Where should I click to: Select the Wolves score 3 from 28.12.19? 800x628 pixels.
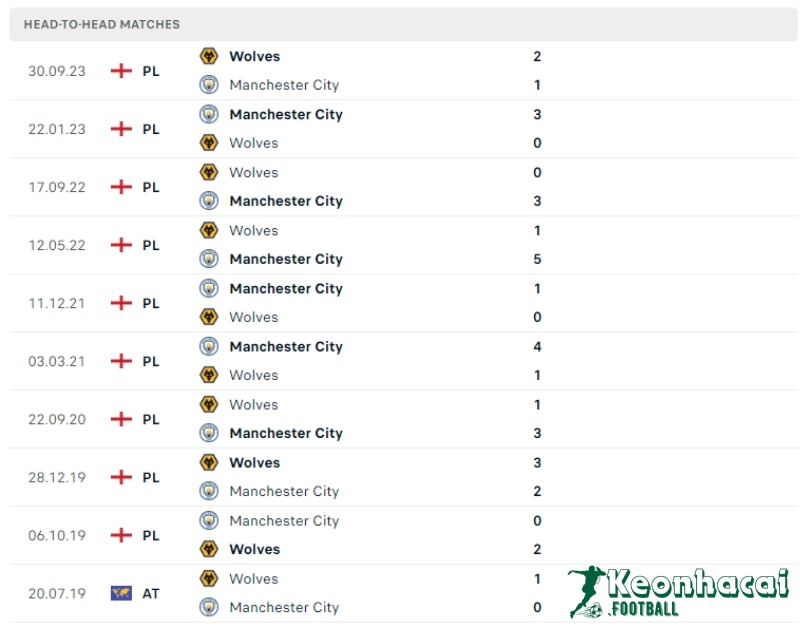tap(537, 462)
